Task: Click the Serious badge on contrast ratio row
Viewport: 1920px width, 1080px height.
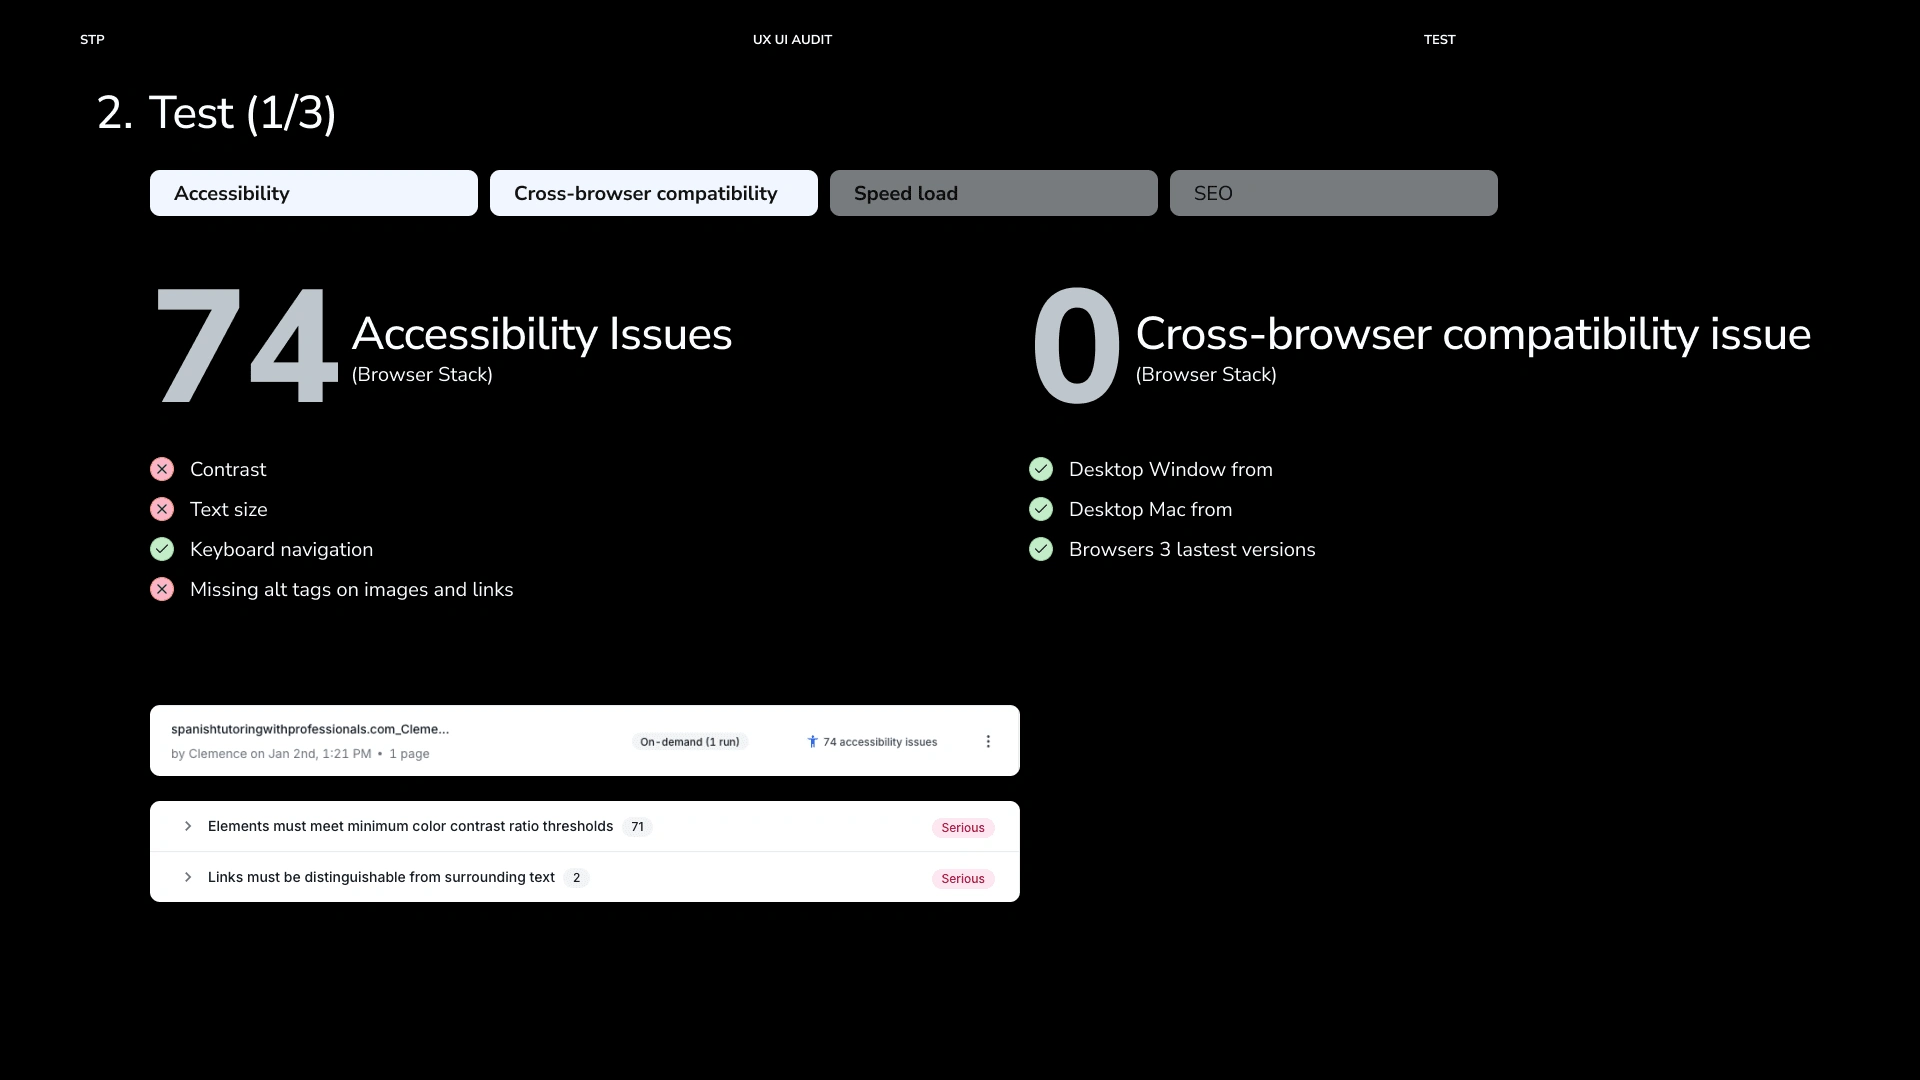Action: coord(963,827)
